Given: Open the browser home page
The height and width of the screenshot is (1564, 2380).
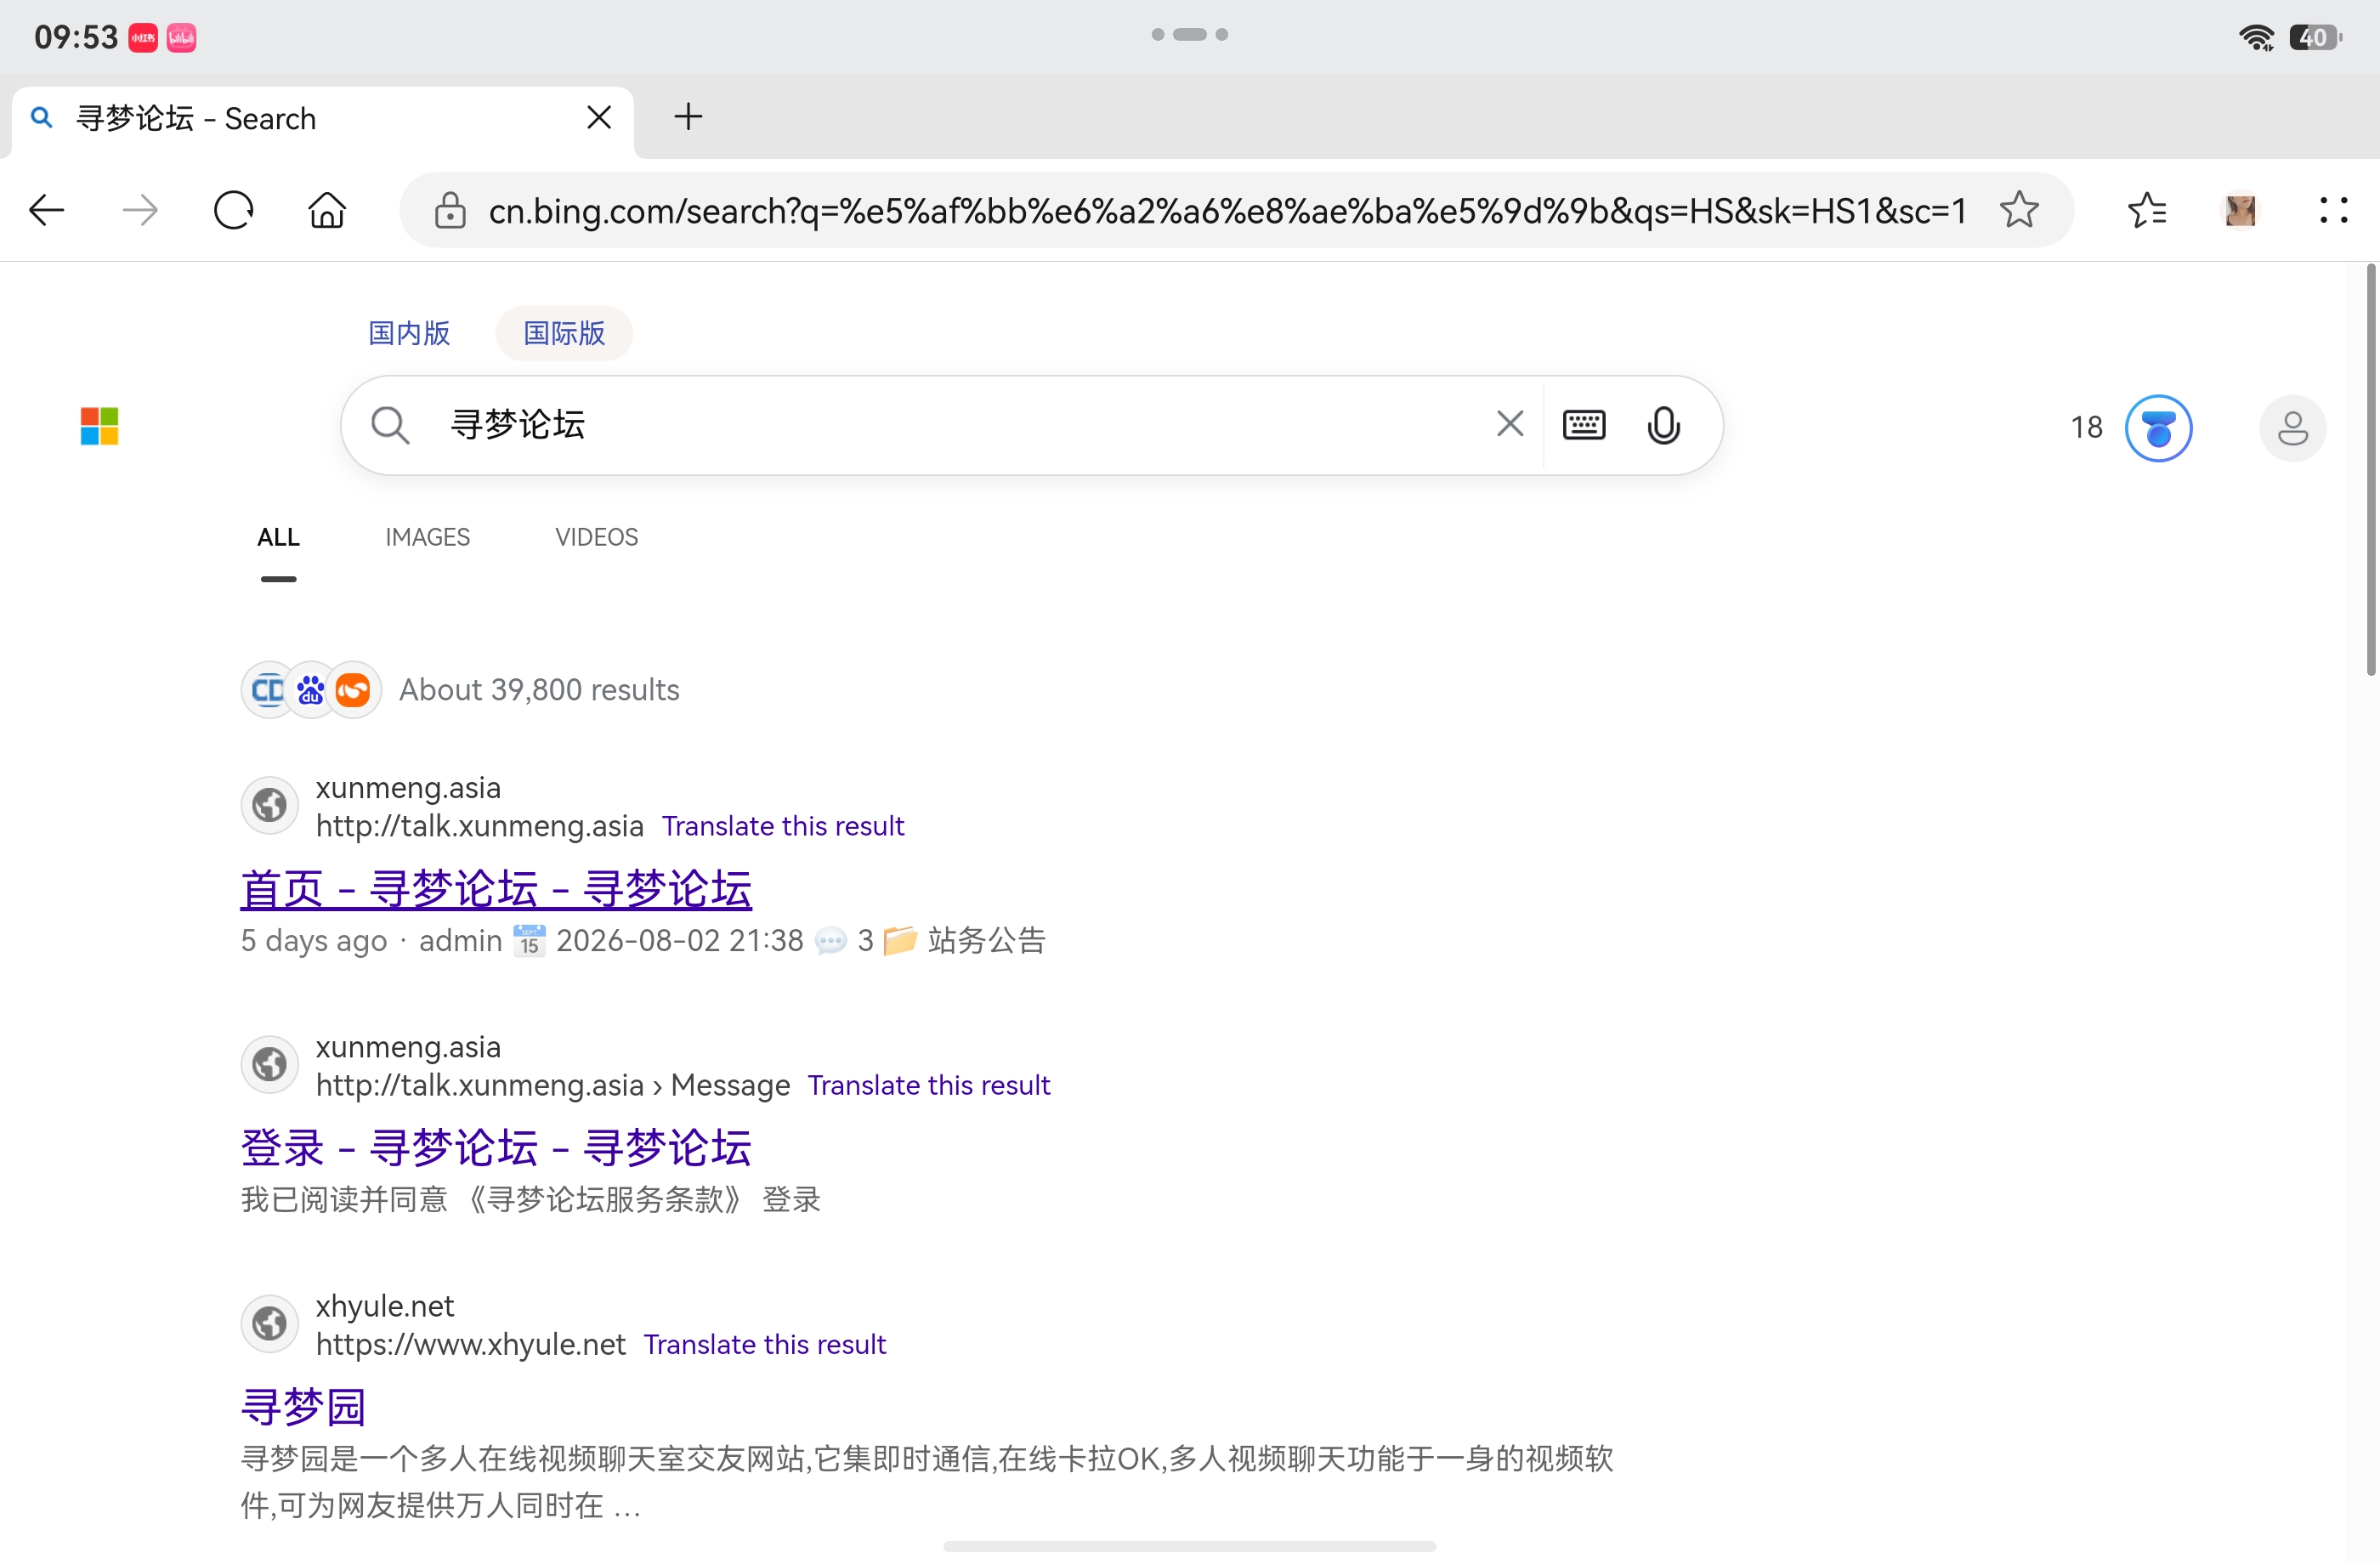Looking at the screenshot, I should (x=327, y=210).
